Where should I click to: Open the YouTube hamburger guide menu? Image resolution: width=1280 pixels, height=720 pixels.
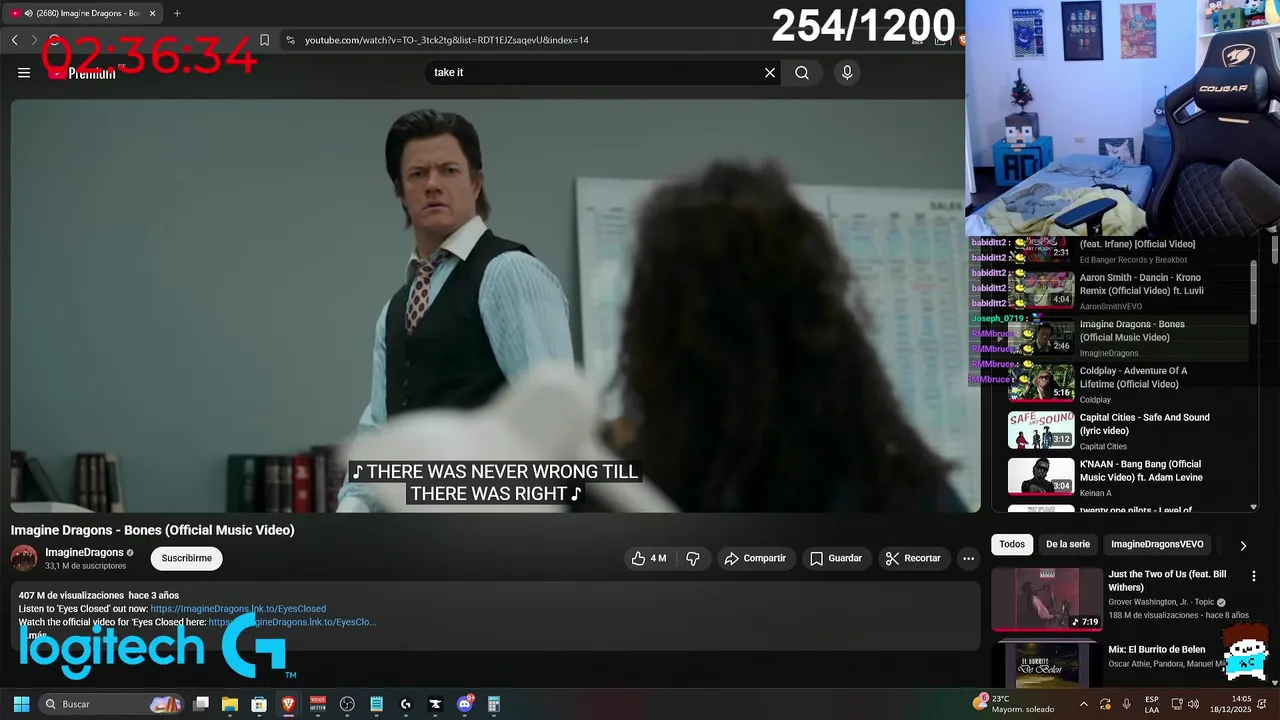[24, 72]
